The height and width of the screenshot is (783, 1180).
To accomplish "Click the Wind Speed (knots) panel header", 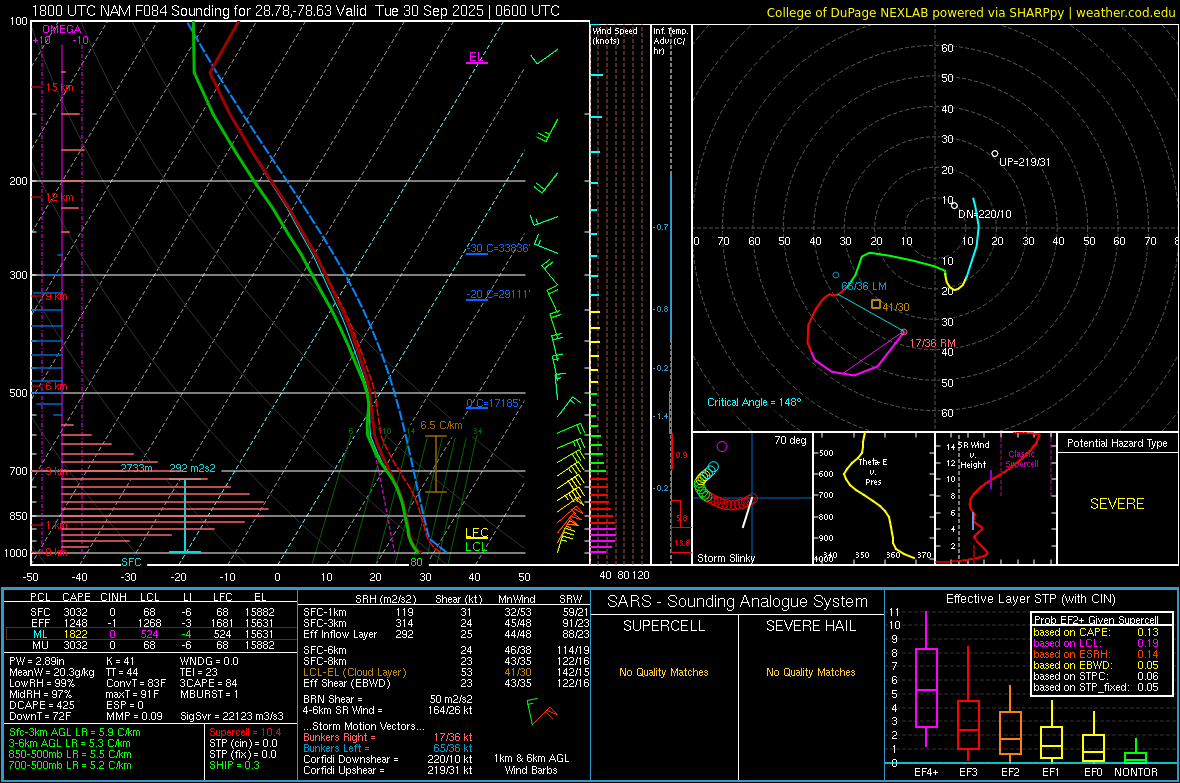I will (615, 35).
